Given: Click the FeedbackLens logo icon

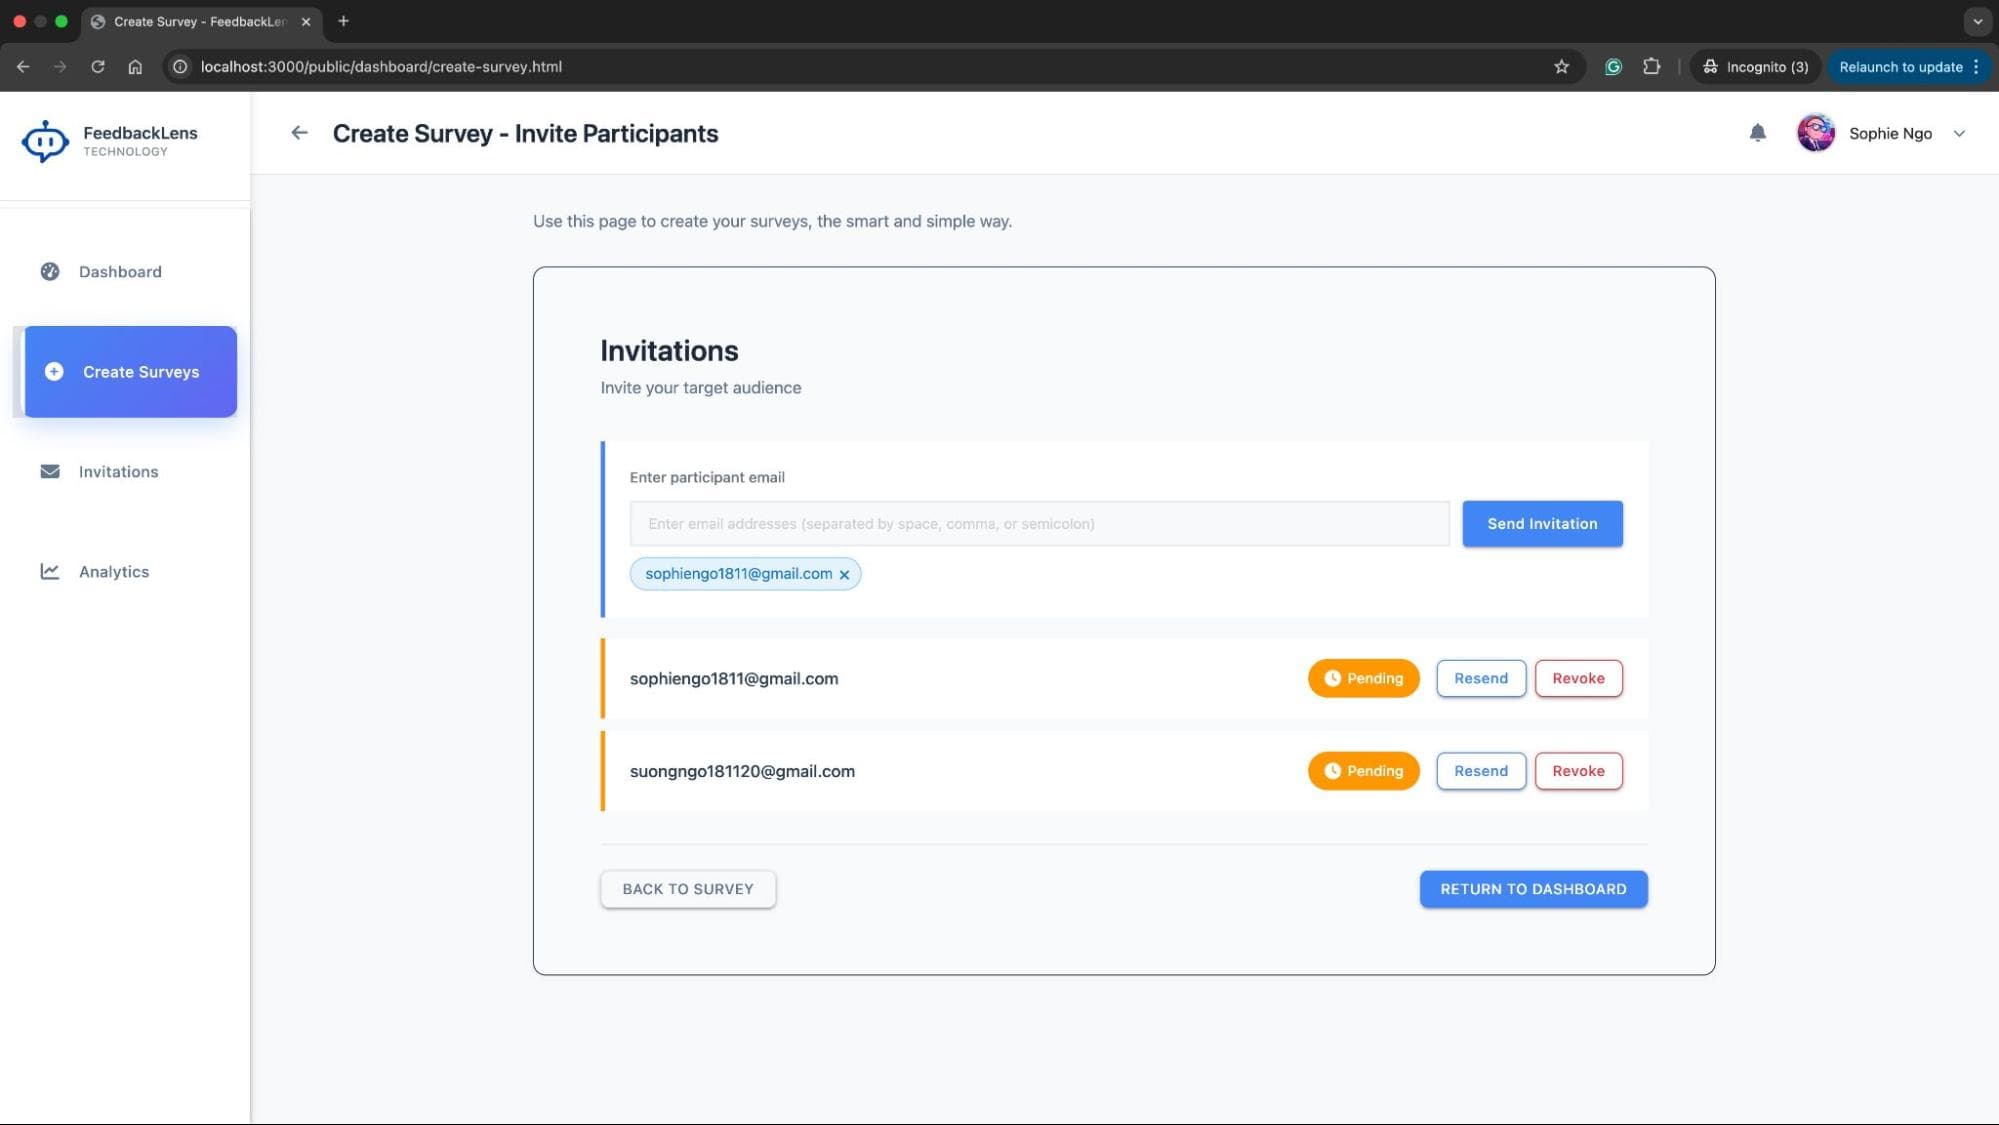Looking at the screenshot, I should 45,141.
